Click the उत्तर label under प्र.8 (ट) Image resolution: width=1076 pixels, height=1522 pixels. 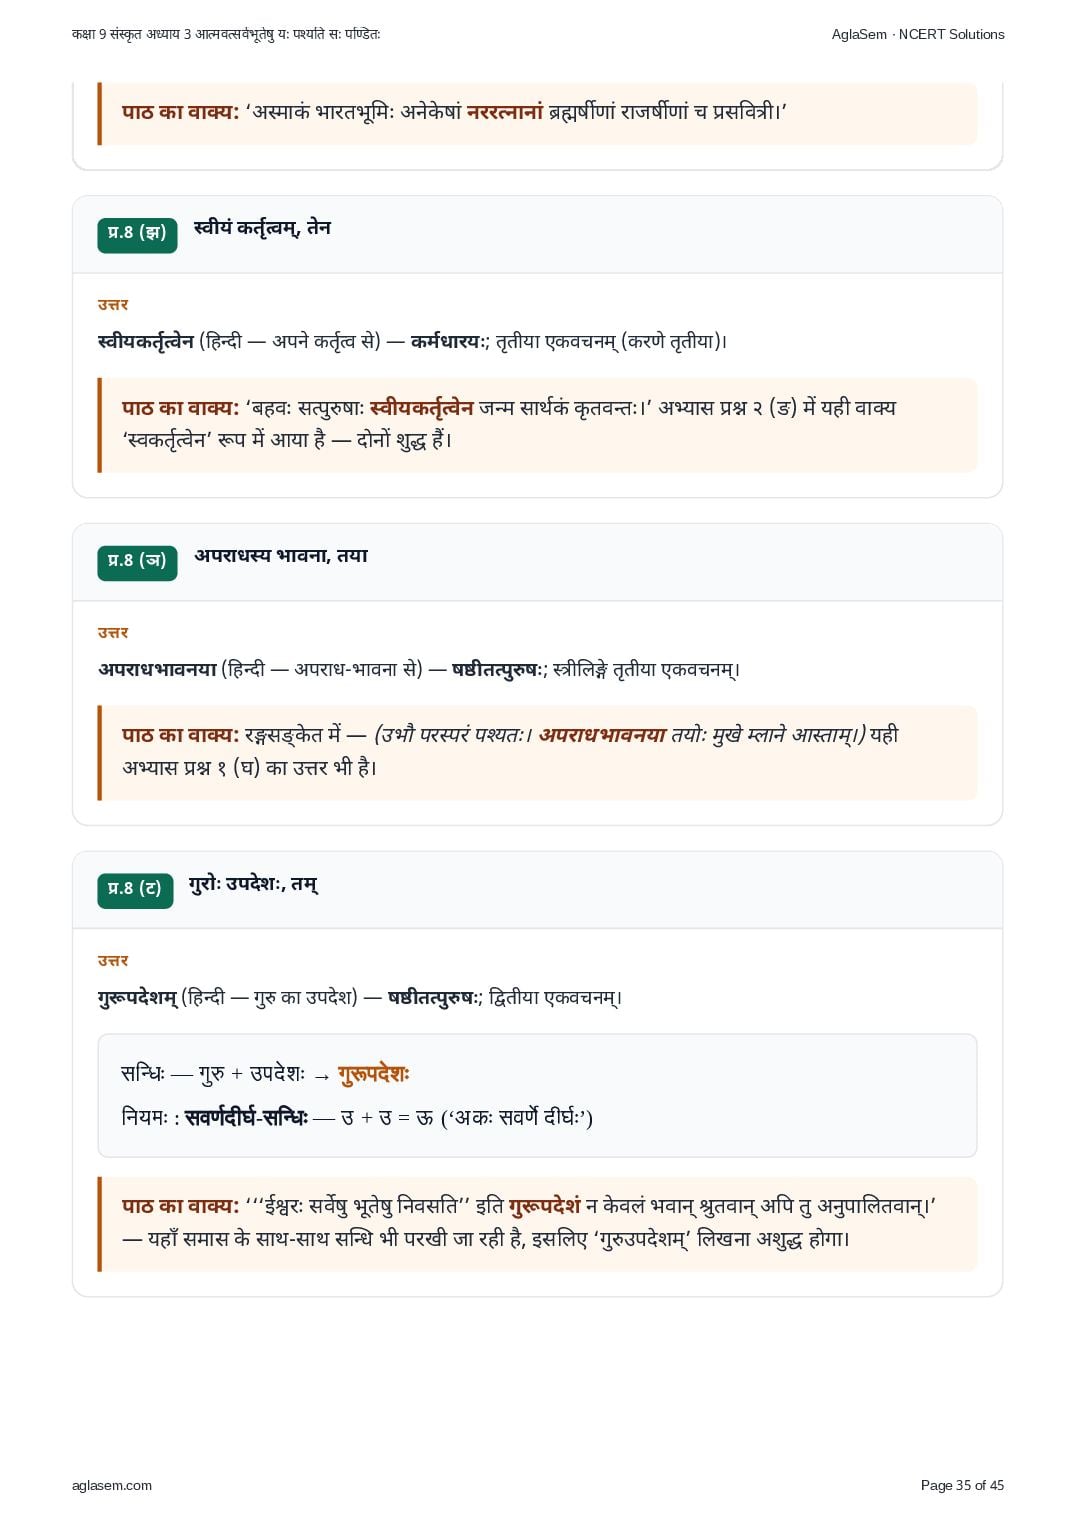click(x=113, y=960)
